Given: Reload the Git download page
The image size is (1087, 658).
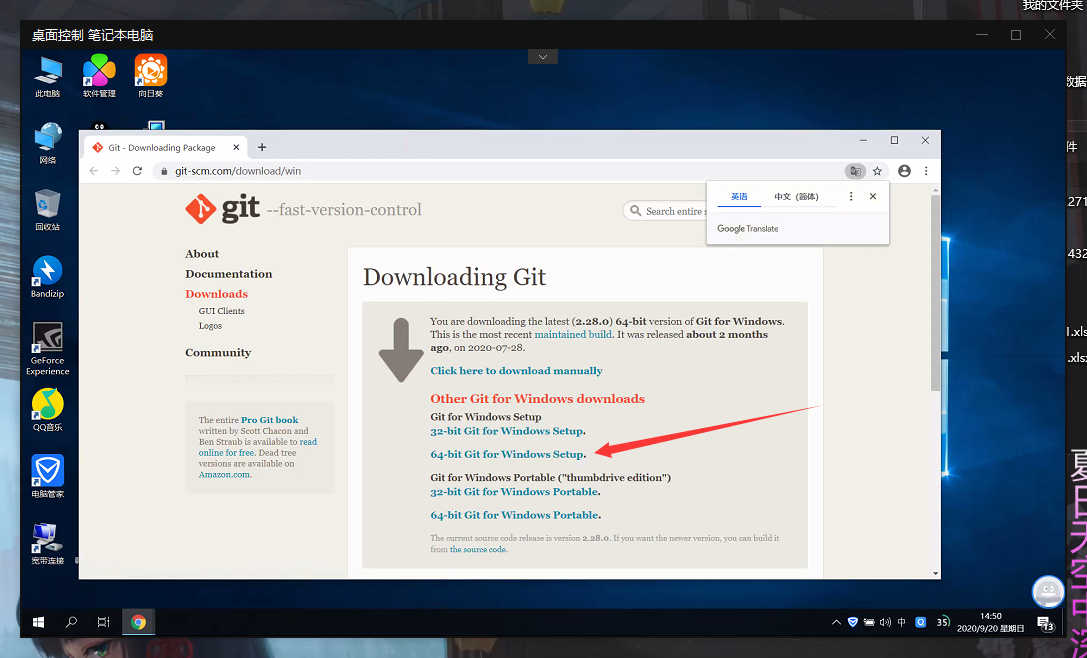Looking at the screenshot, I should pyautogui.click(x=137, y=171).
